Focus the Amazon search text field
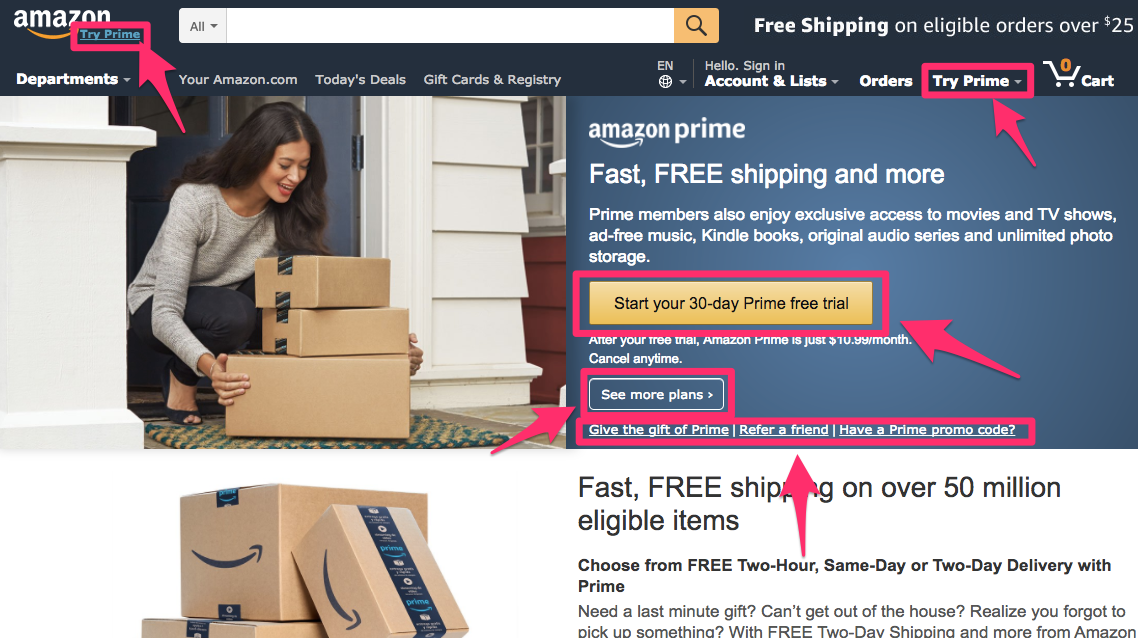This screenshot has height=638, width=1138. tap(450, 26)
